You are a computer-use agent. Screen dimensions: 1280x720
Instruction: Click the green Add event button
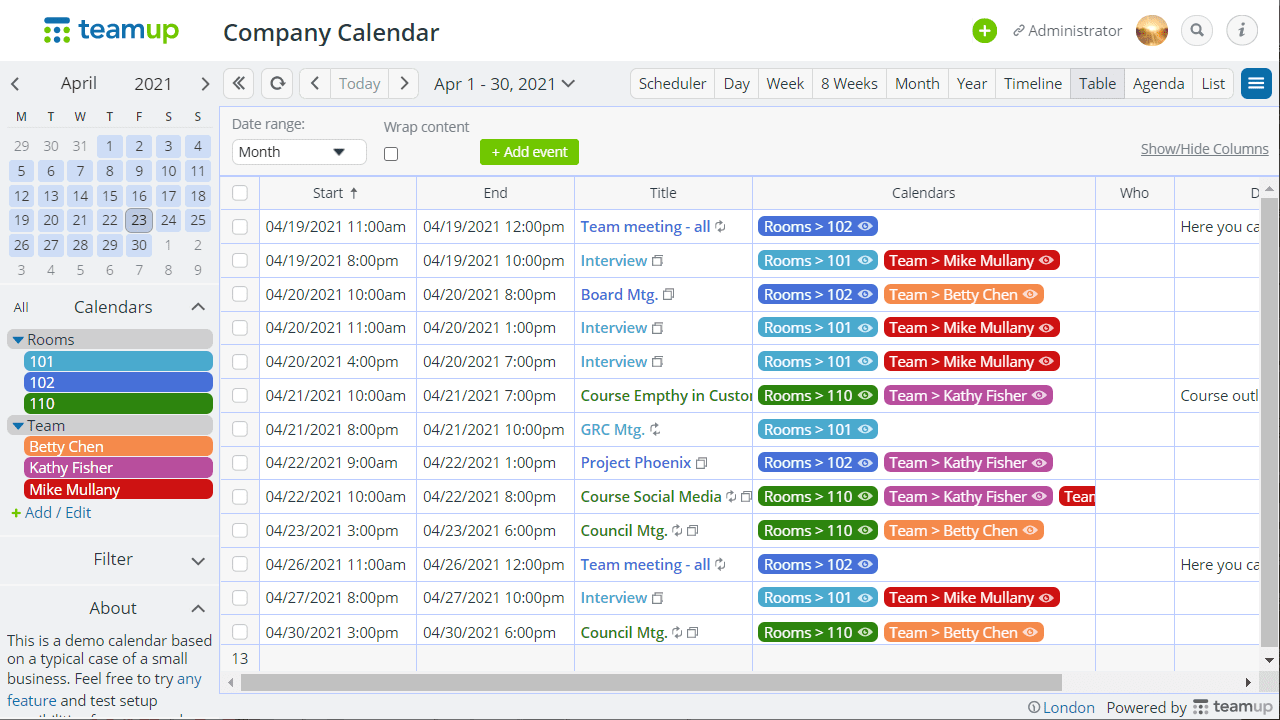coord(529,152)
